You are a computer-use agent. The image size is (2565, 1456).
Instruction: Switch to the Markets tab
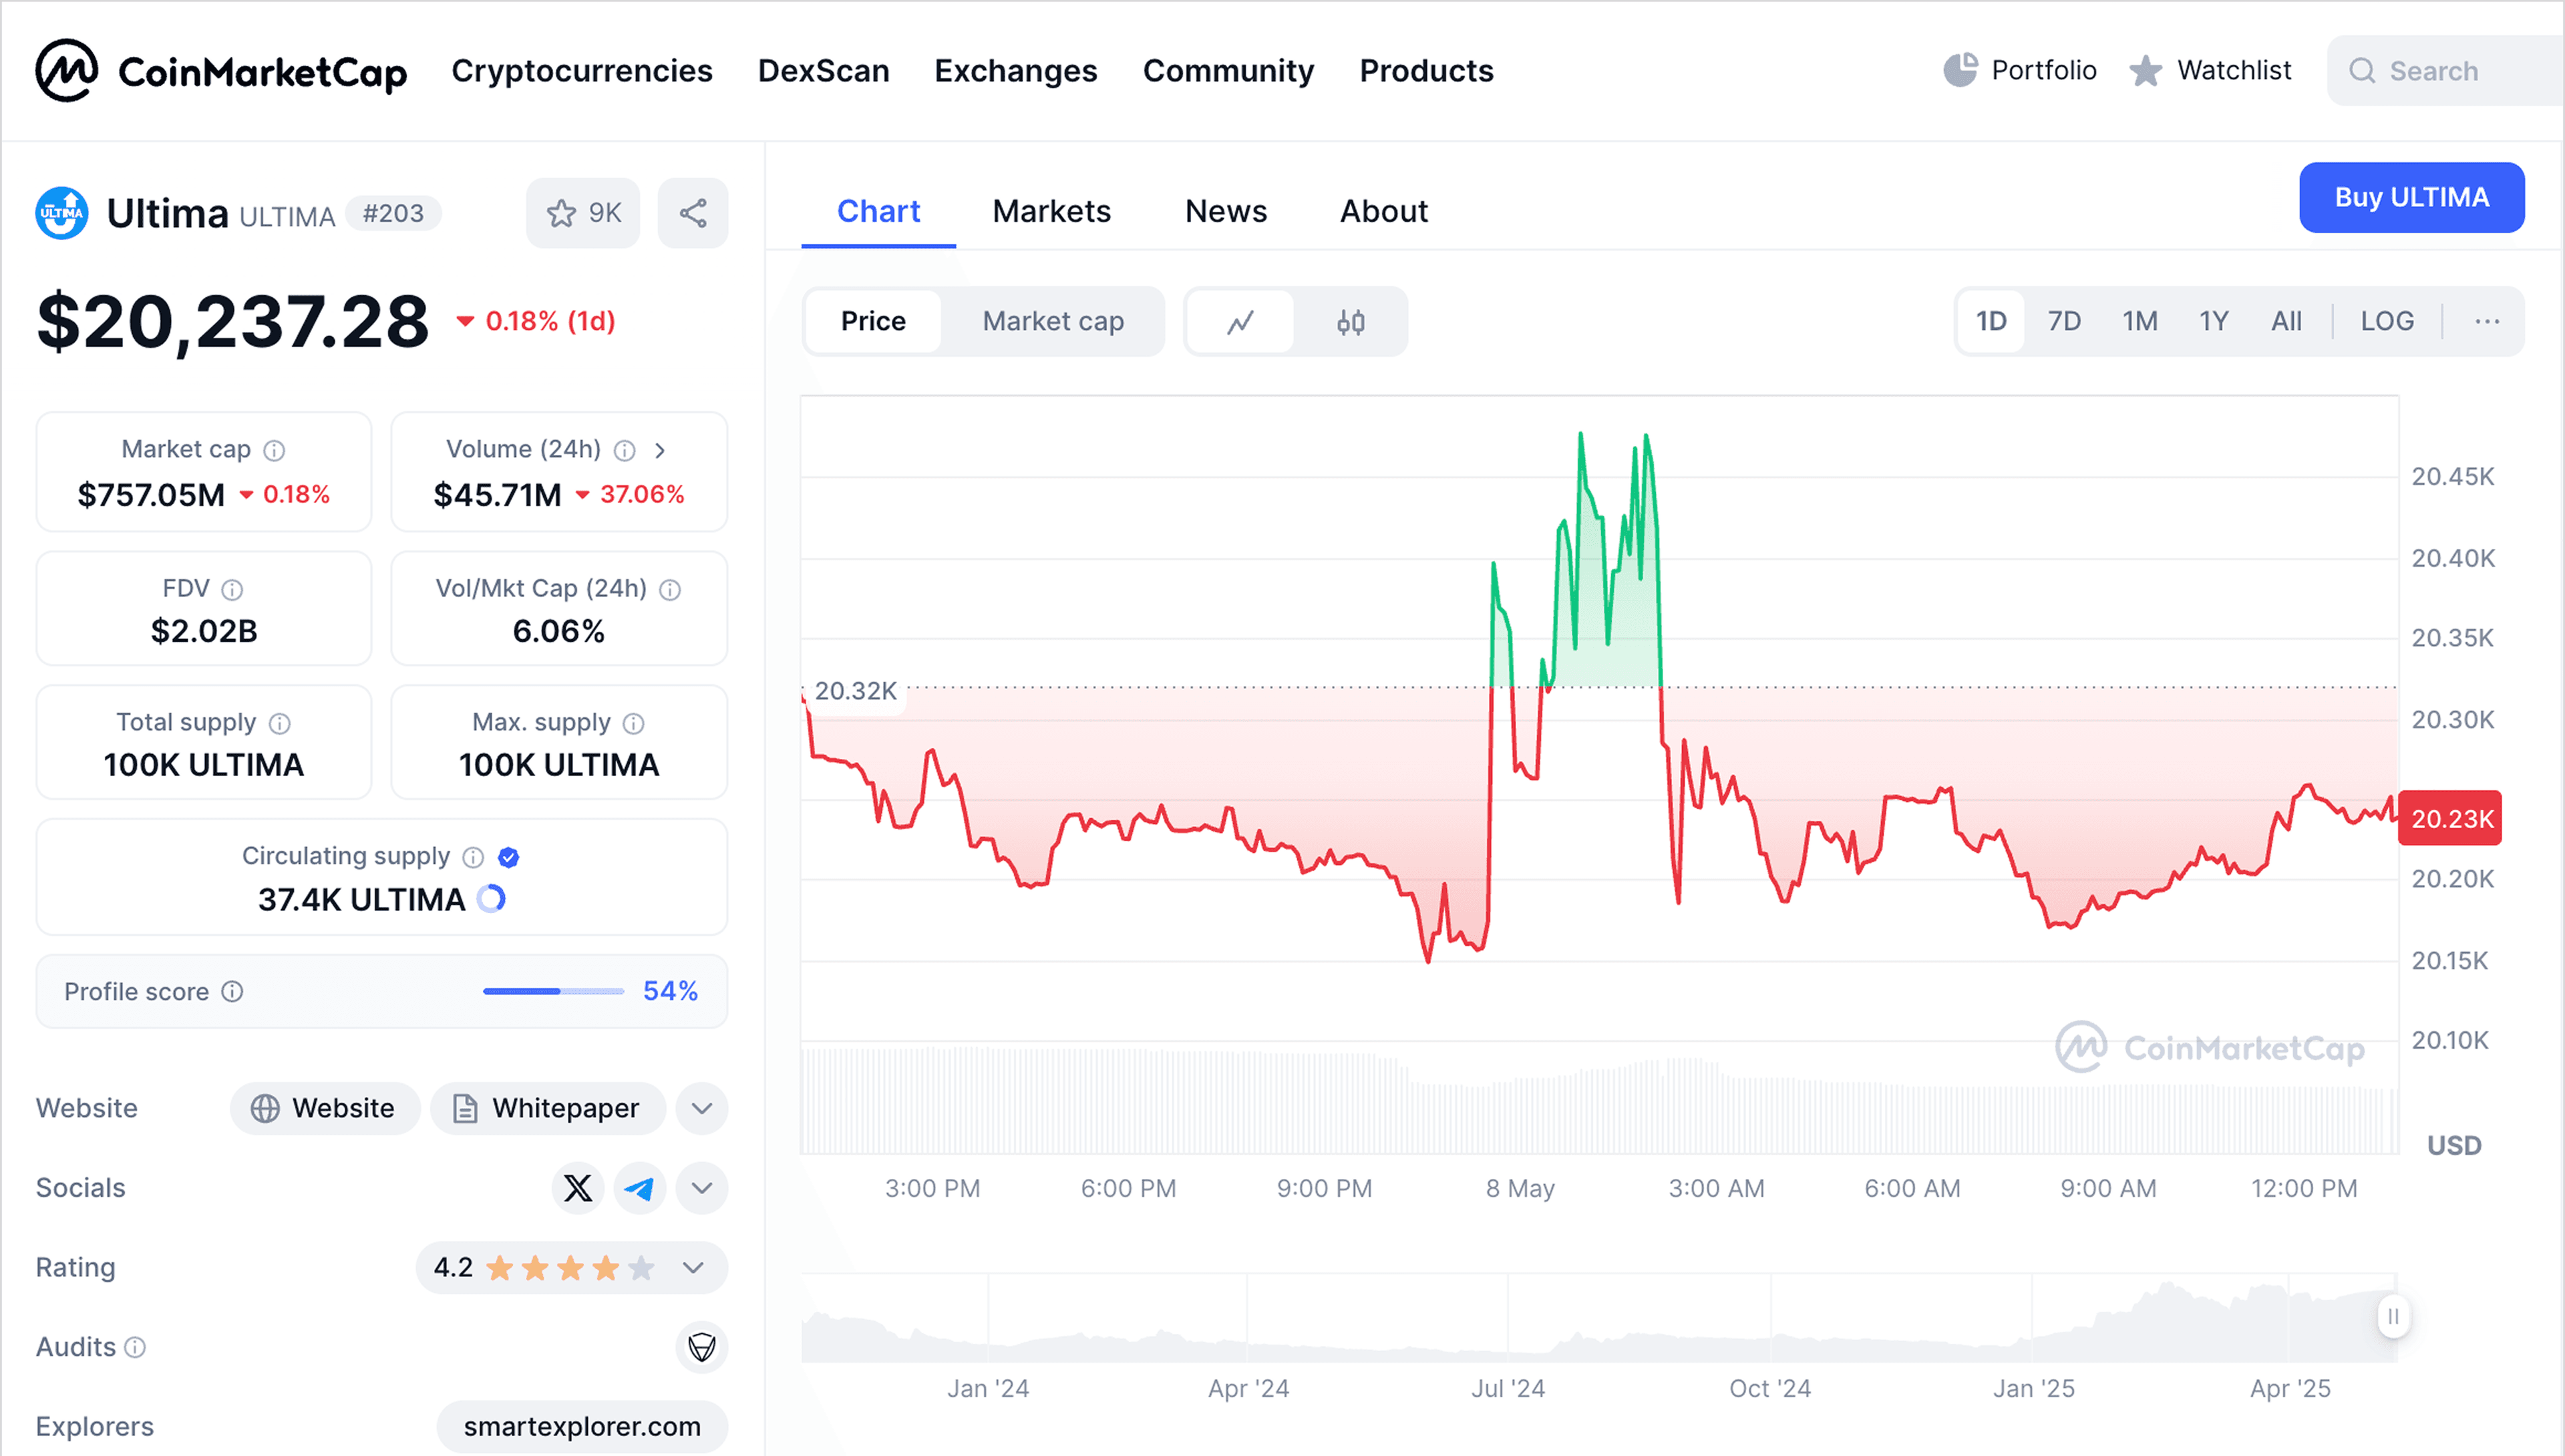coord(1051,211)
